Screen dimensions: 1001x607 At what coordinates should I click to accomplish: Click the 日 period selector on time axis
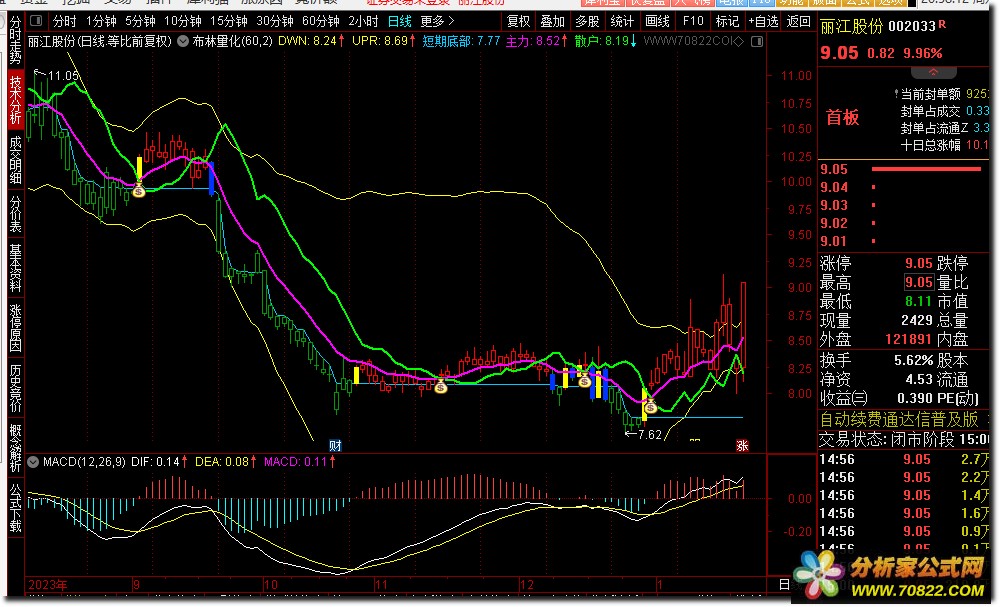(783, 584)
